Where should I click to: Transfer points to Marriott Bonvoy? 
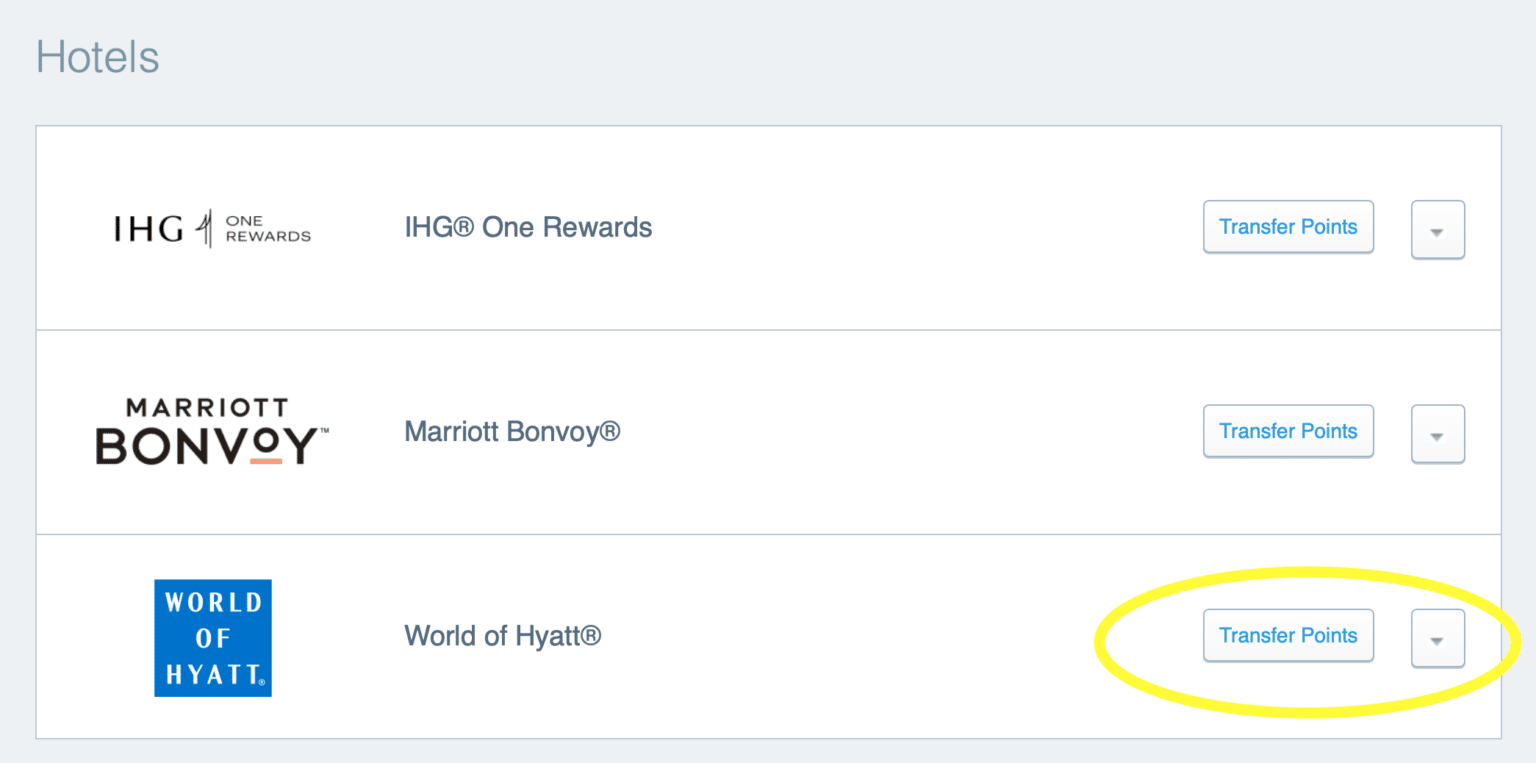click(x=1288, y=431)
